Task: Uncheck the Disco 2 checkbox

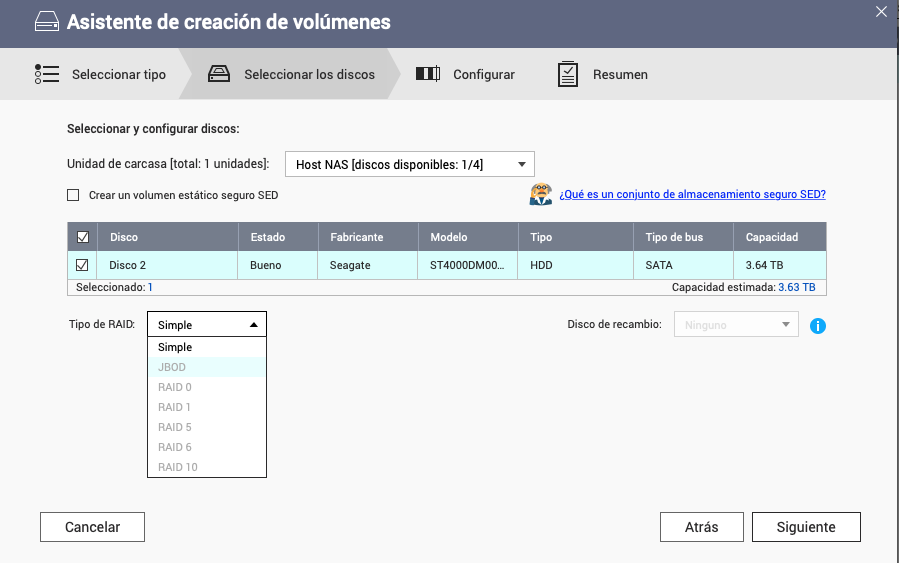Action: pyautogui.click(x=82, y=265)
